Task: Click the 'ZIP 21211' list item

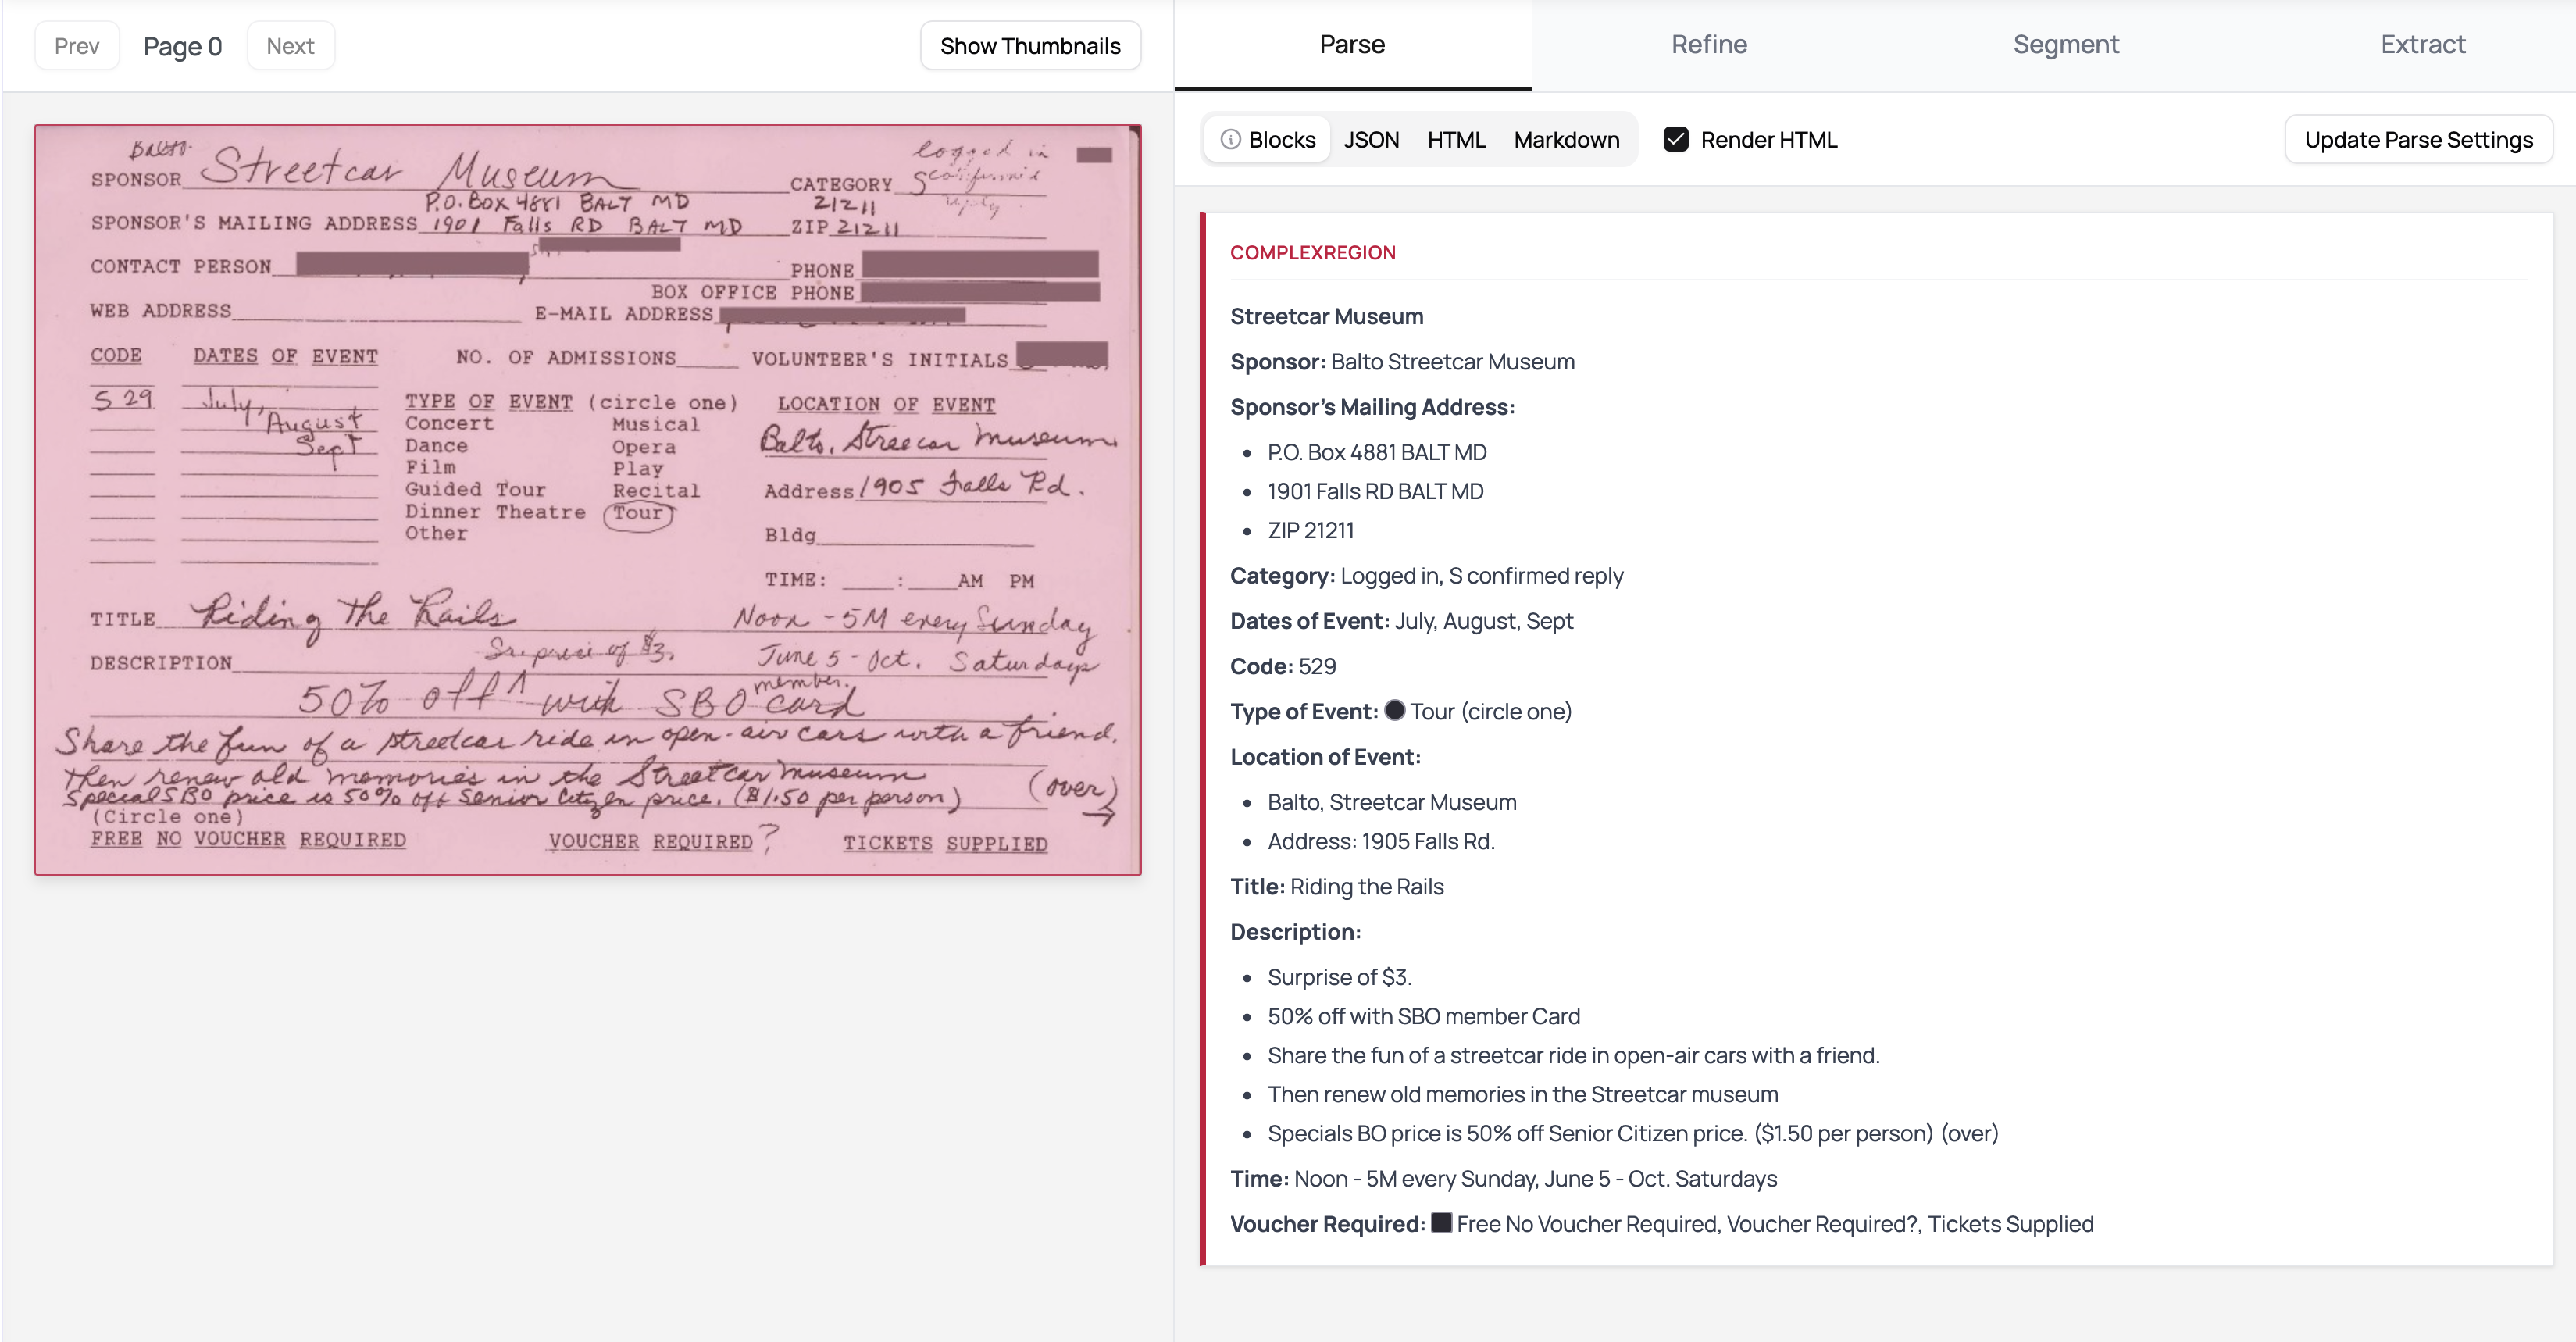Action: [x=1310, y=531]
